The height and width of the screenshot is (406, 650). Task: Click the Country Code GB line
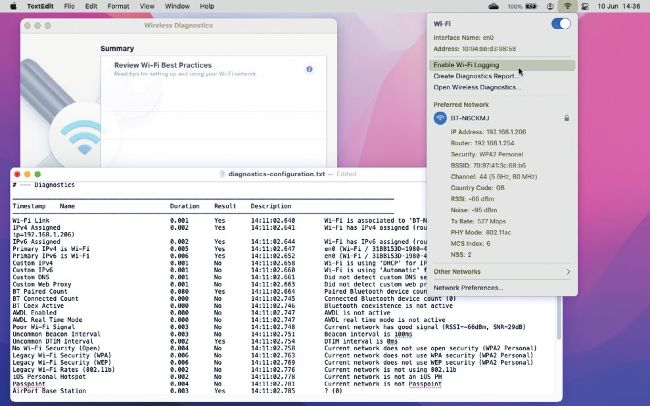478,188
